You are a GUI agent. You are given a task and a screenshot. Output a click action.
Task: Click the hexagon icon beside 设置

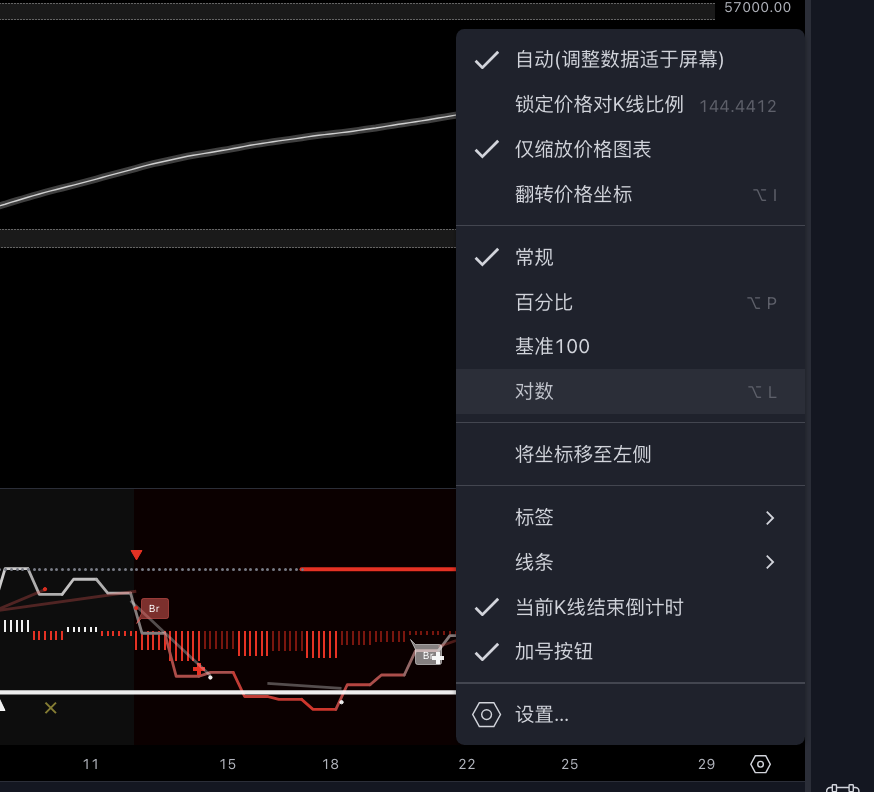486,715
